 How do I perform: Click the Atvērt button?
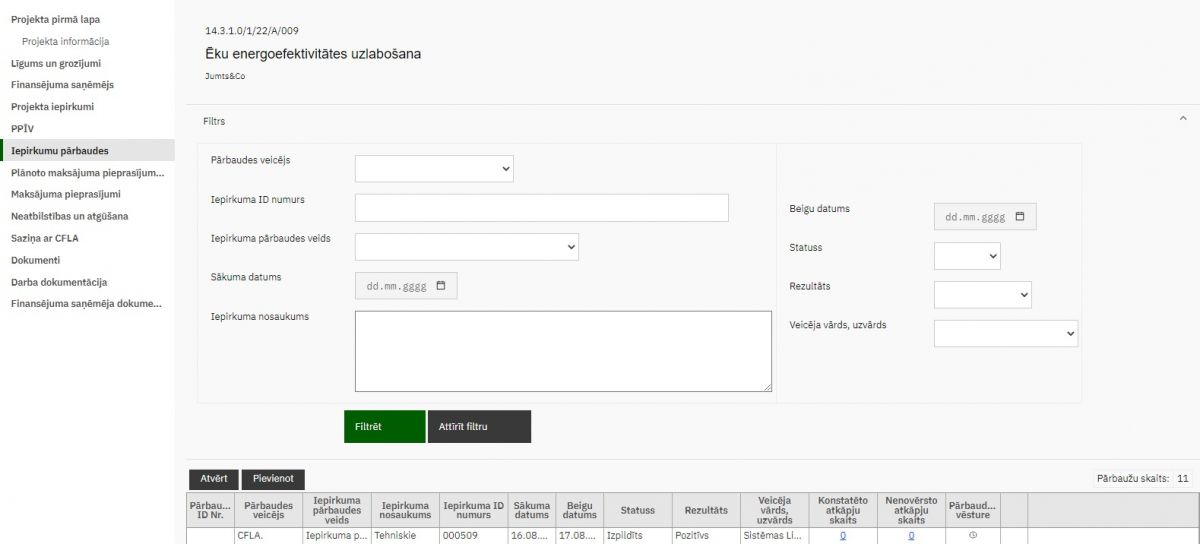pyautogui.click(x=213, y=479)
